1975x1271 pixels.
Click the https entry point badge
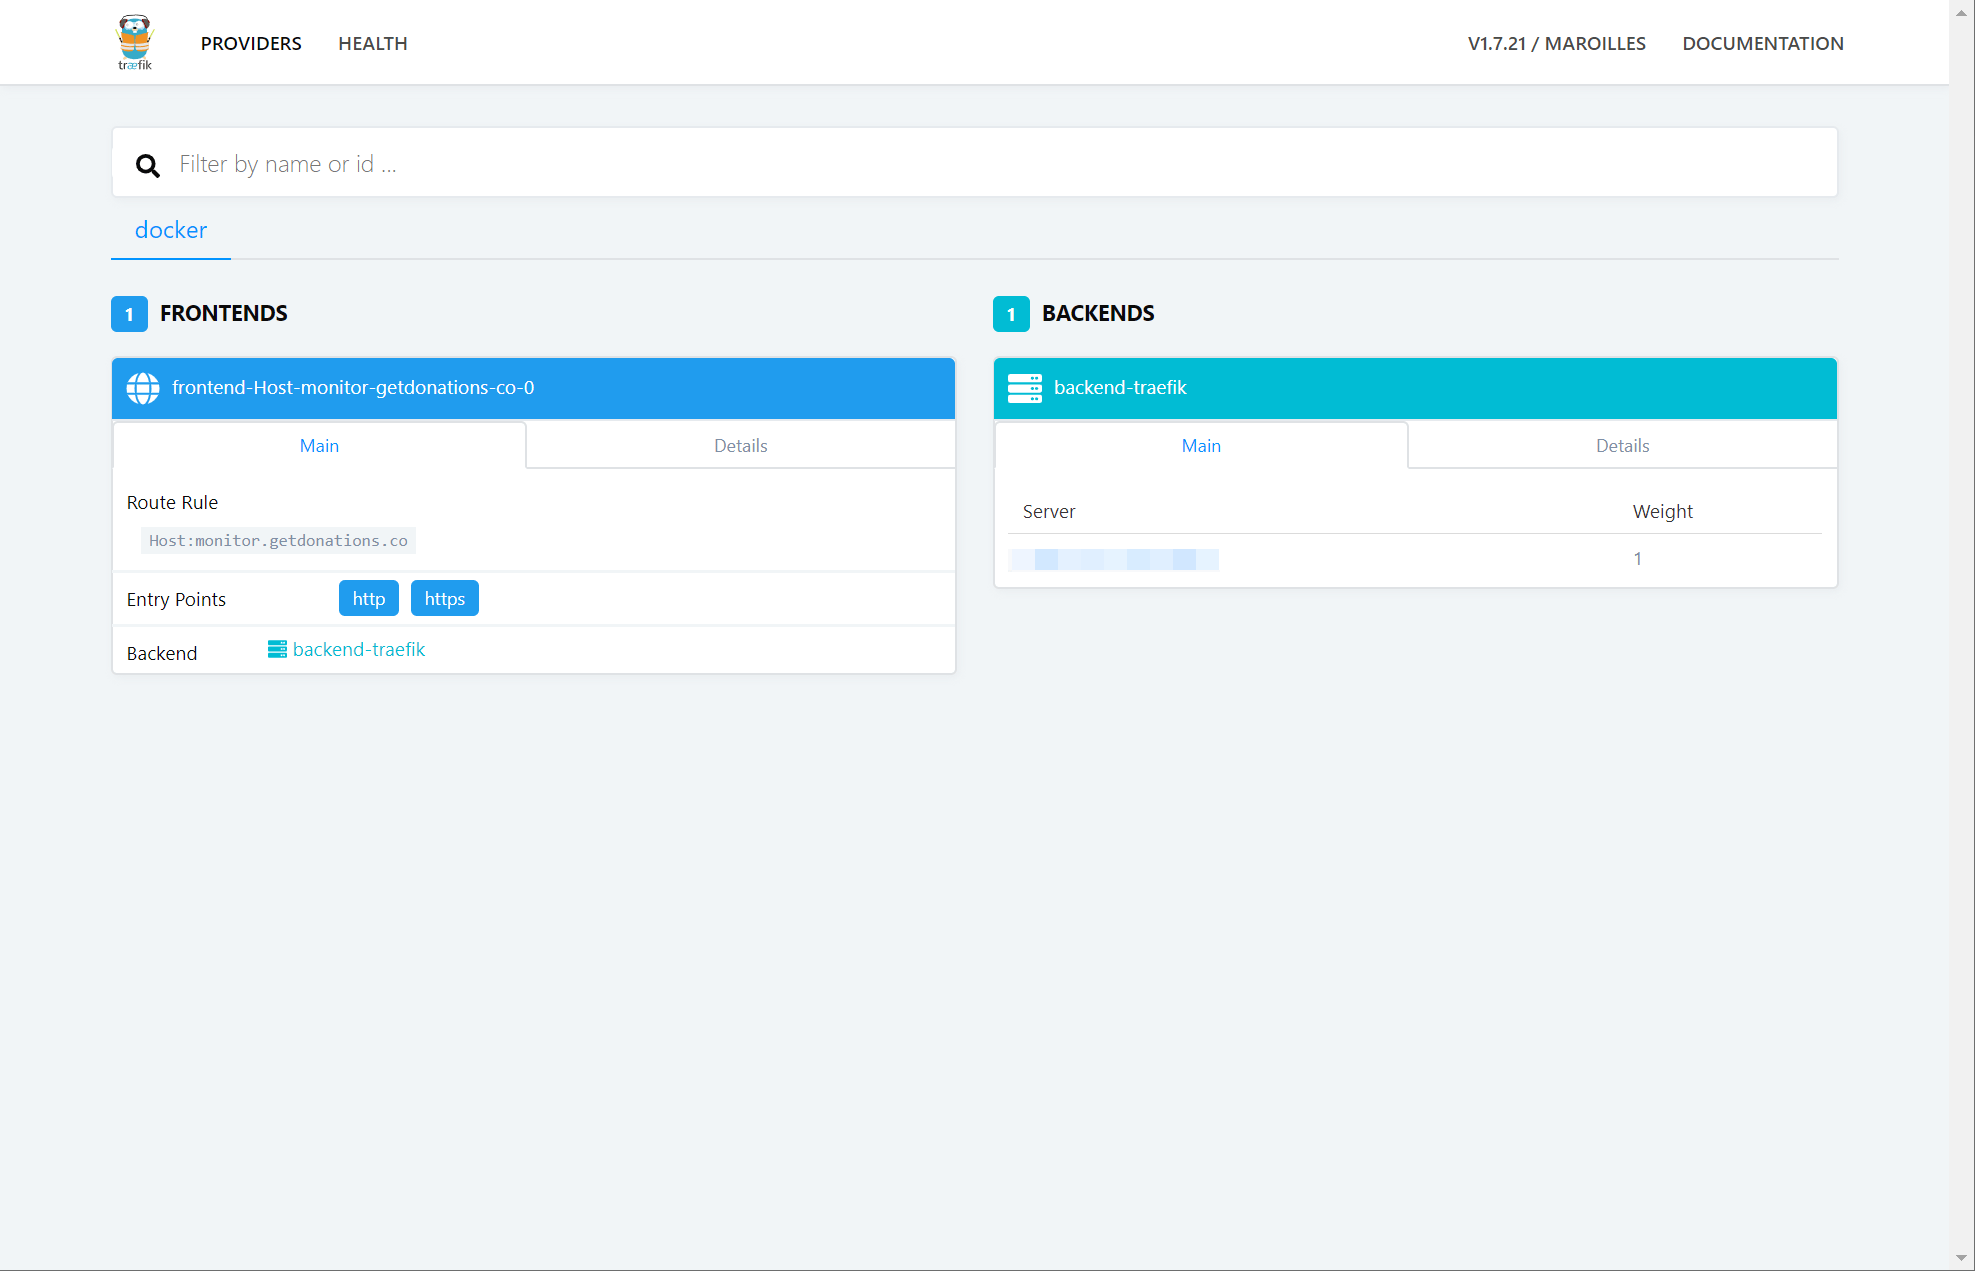(x=445, y=599)
